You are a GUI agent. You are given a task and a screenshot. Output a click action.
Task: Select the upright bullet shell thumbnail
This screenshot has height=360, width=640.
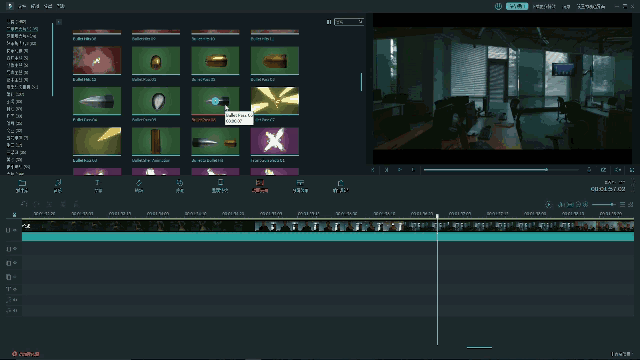pyautogui.click(x=156, y=141)
